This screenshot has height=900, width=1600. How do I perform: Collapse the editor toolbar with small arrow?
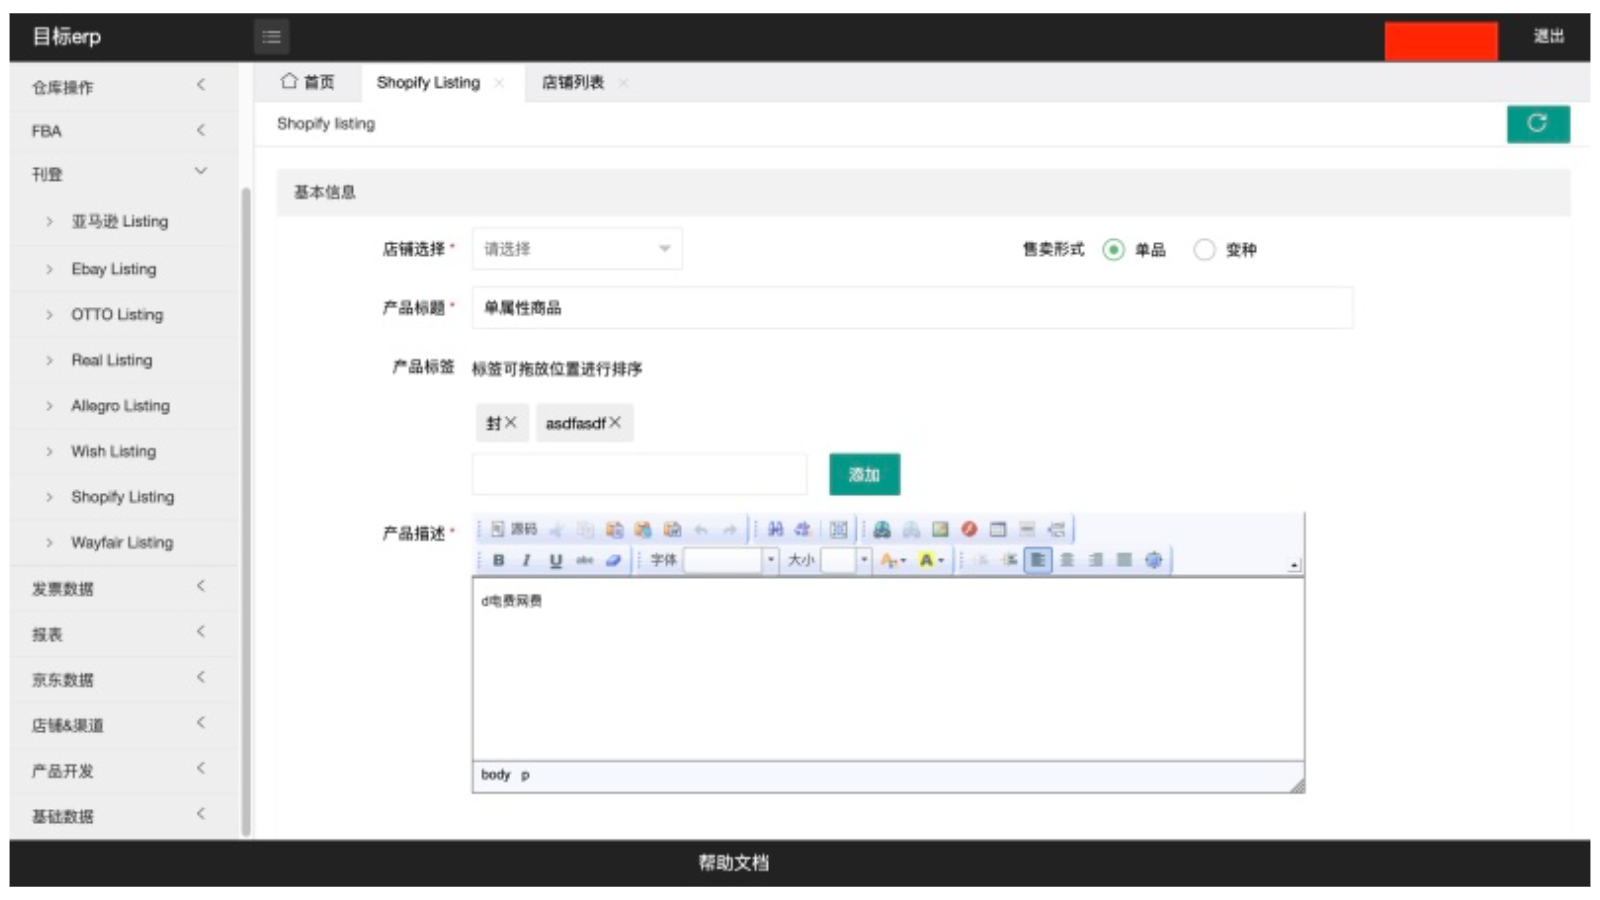tap(1294, 565)
